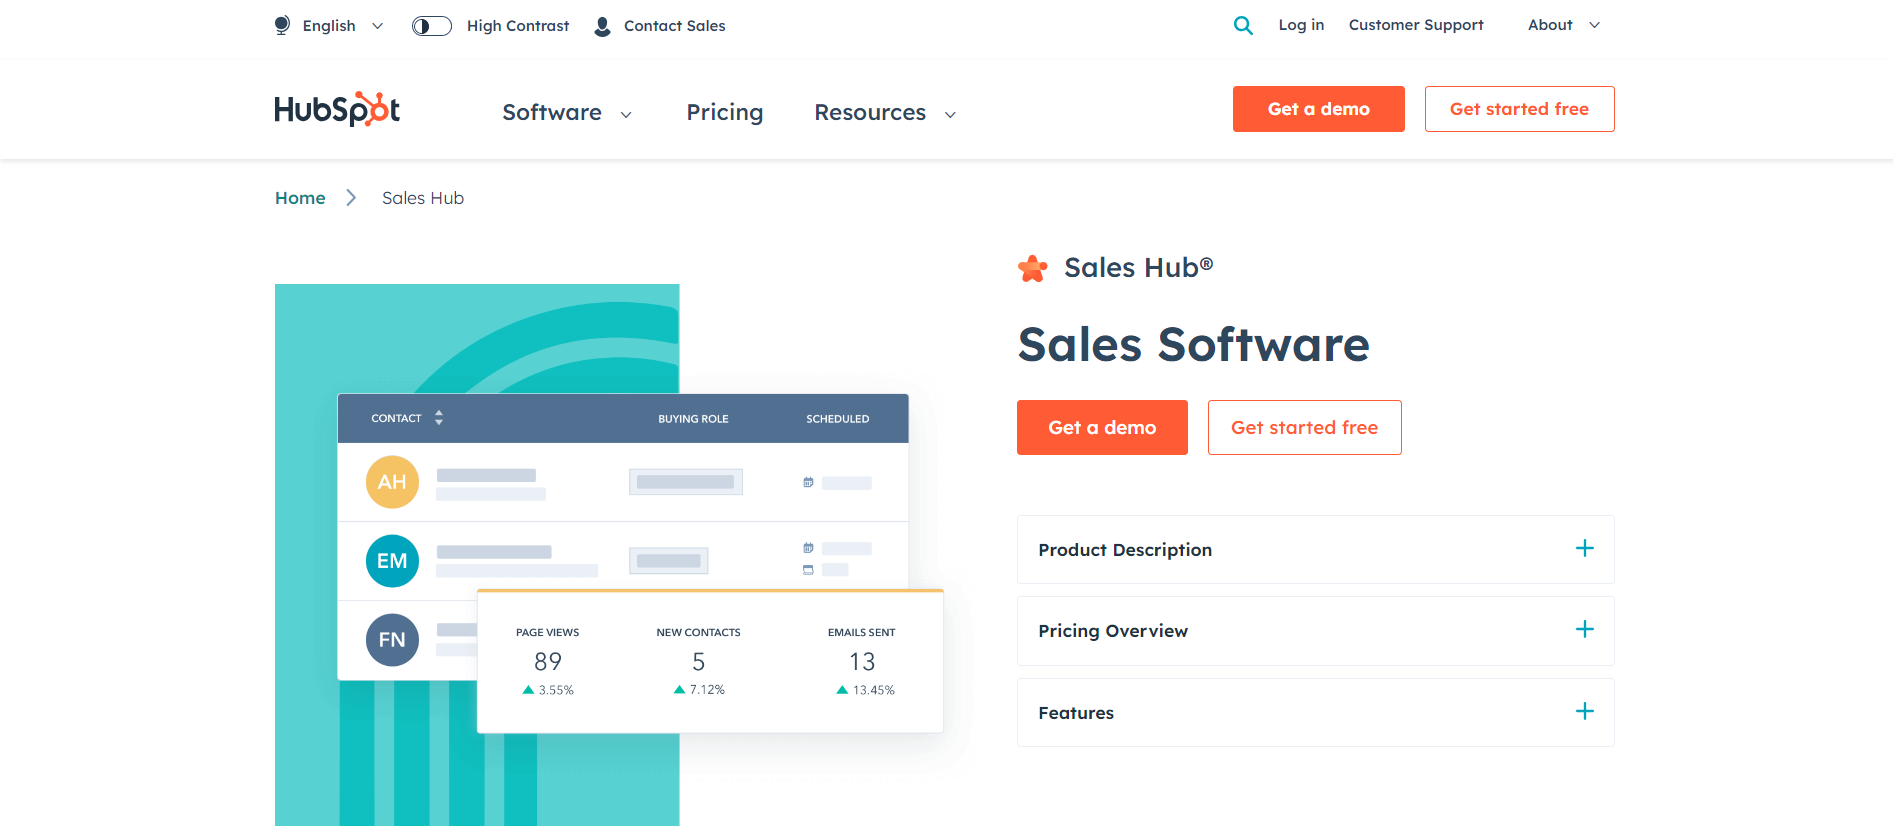
Task: Click the breadcrumb arrow after Home
Action: (351, 198)
